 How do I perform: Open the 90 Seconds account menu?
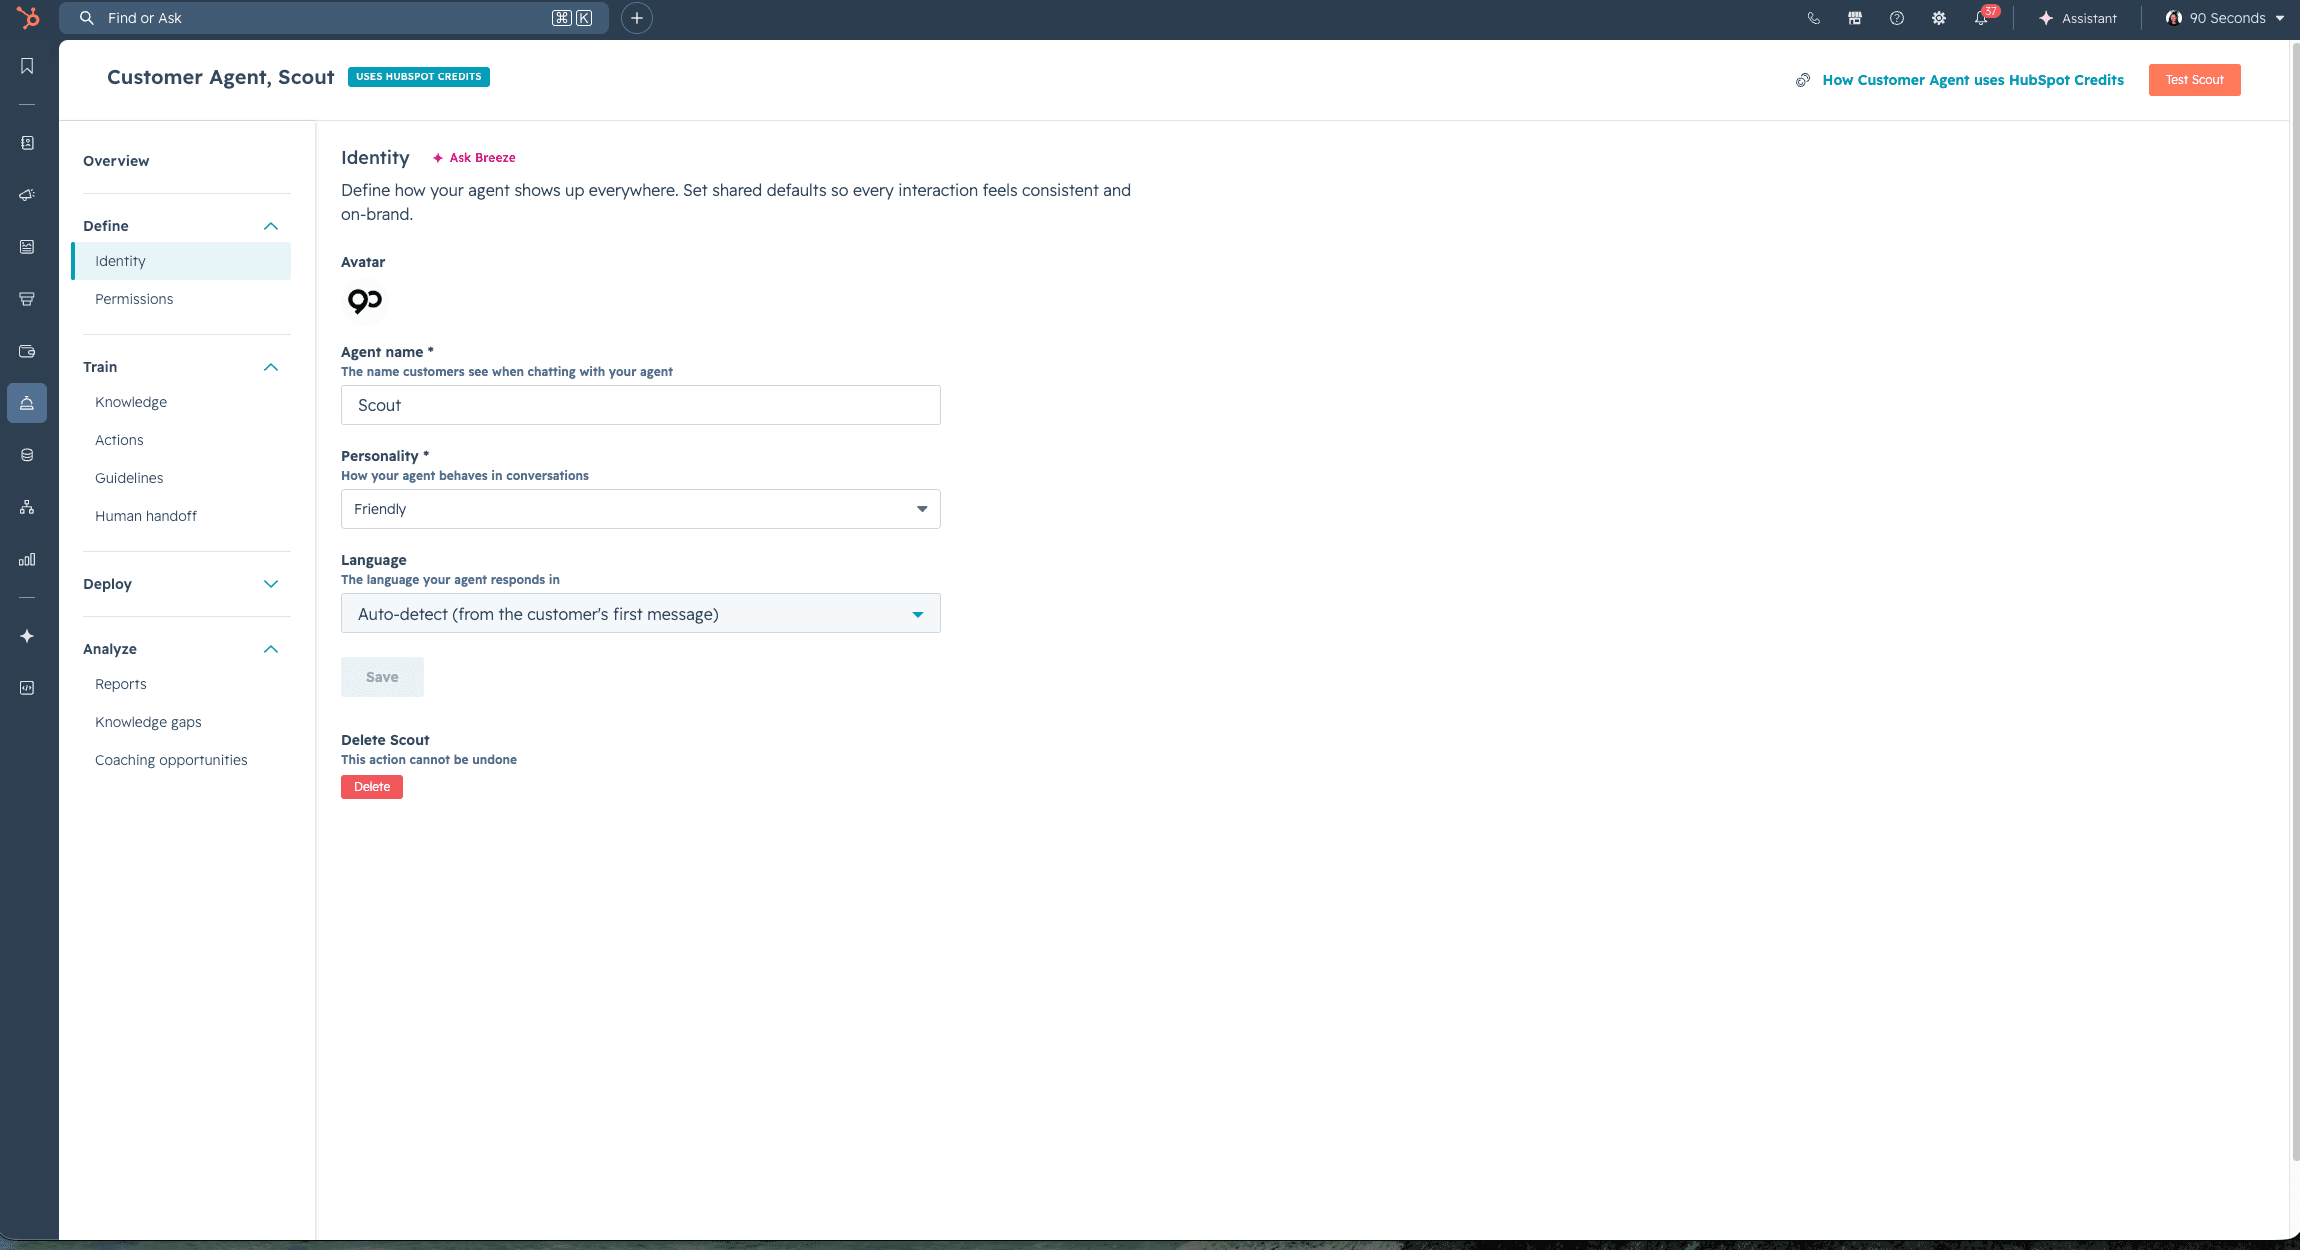[x=2225, y=18]
